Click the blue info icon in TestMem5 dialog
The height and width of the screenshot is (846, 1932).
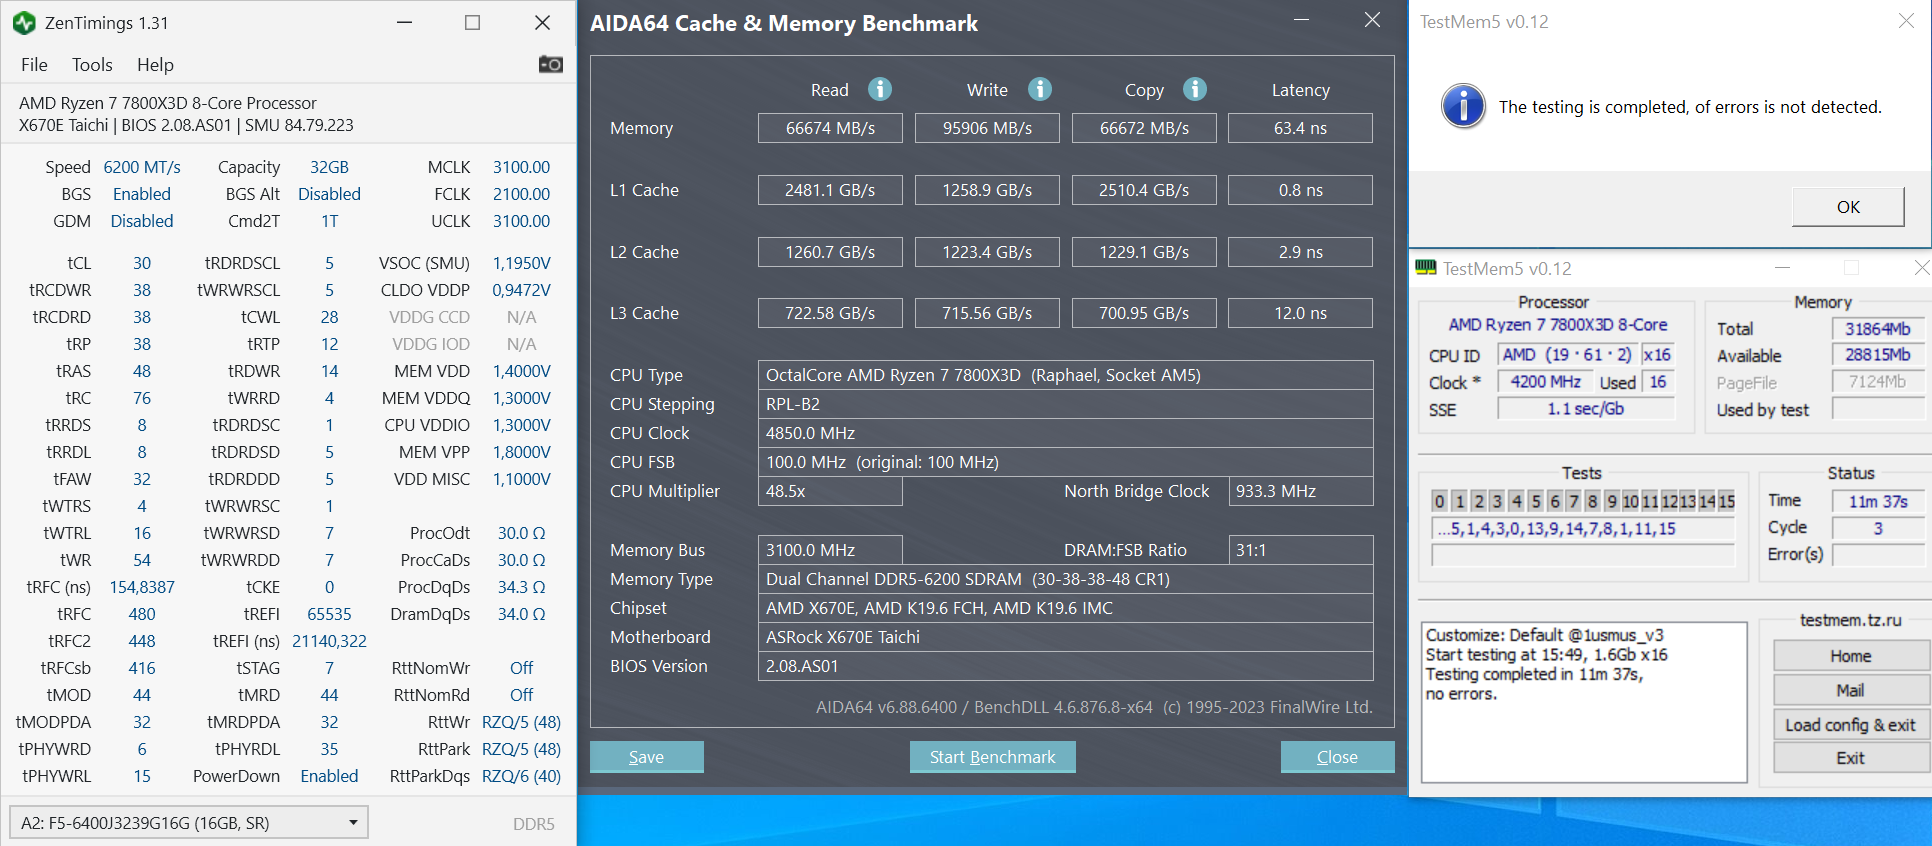tap(1463, 106)
